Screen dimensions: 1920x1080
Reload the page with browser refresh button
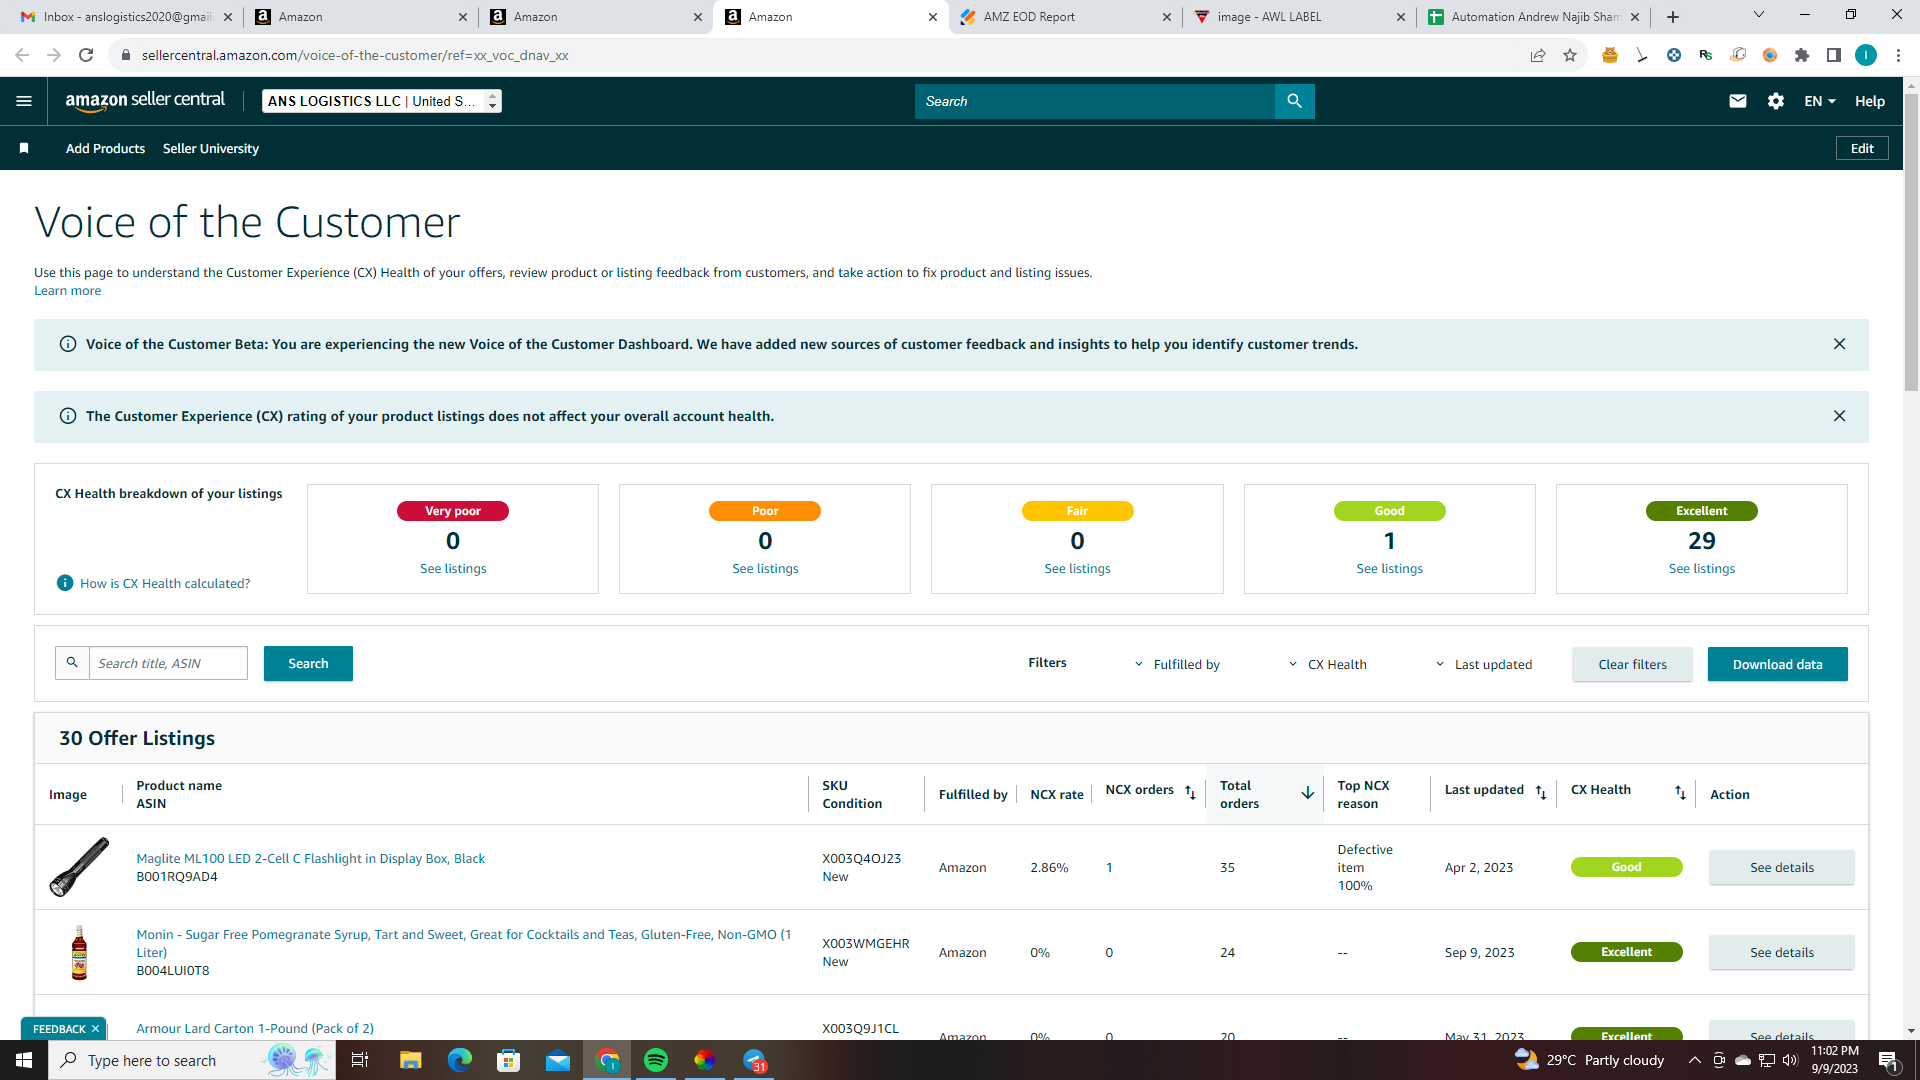tap(86, 55)
